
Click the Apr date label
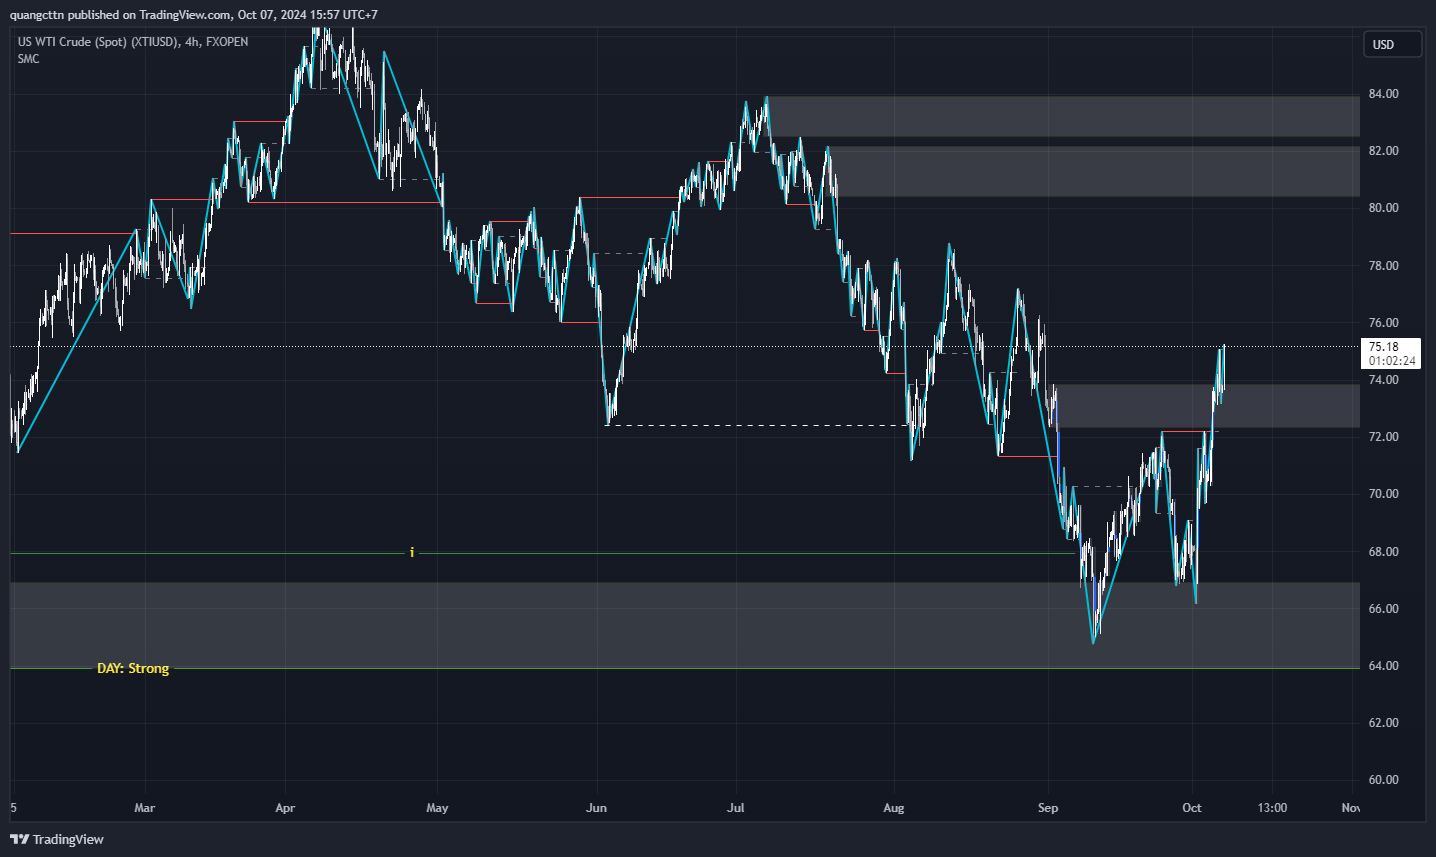point(285,808)
